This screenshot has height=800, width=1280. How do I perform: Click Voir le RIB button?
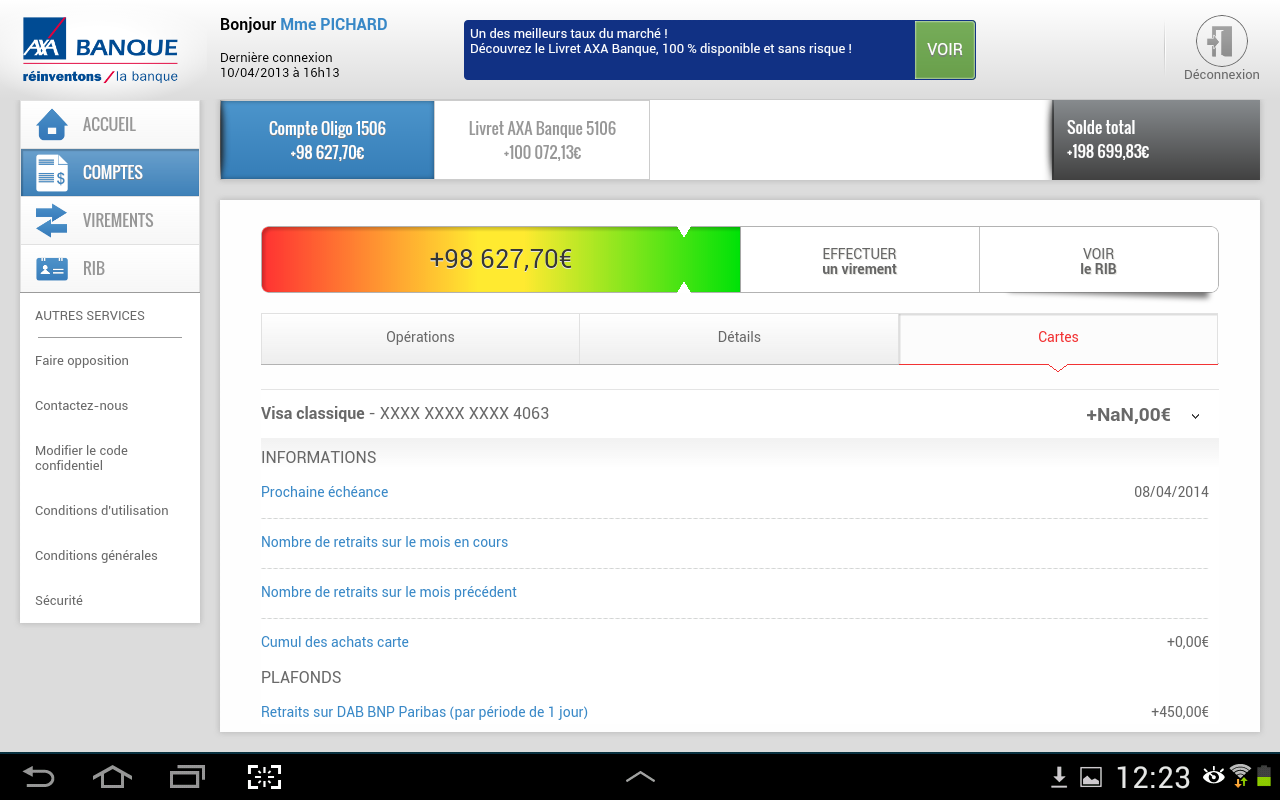1098,261
